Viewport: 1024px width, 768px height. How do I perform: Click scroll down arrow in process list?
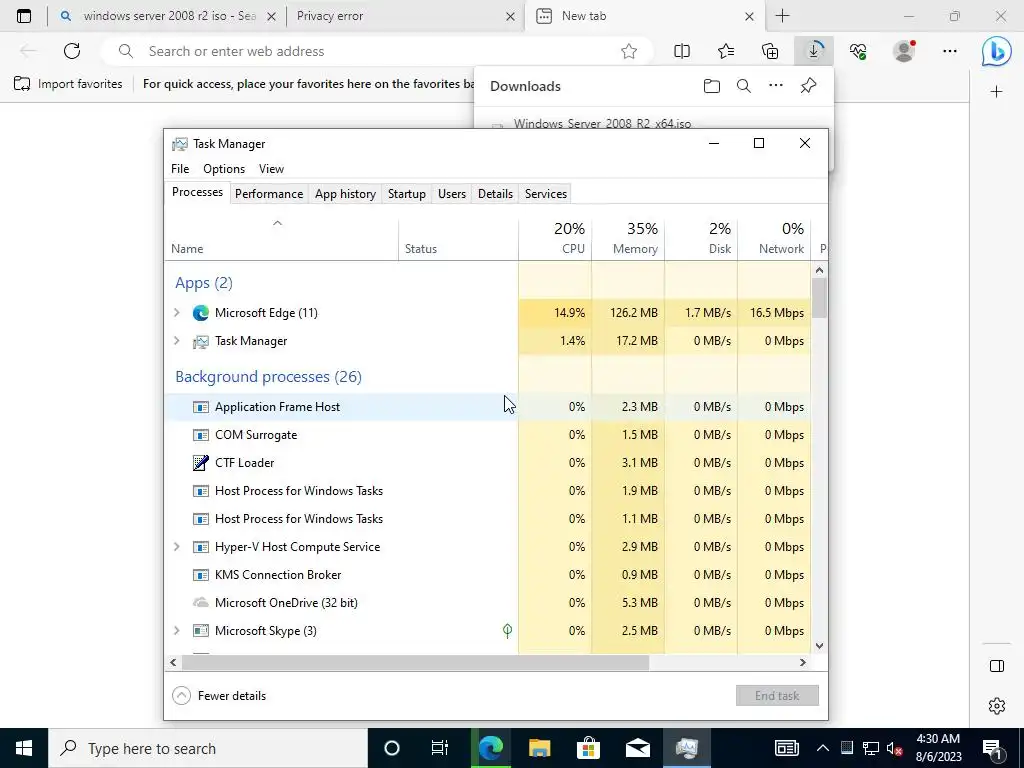click(x=820, y=646)
